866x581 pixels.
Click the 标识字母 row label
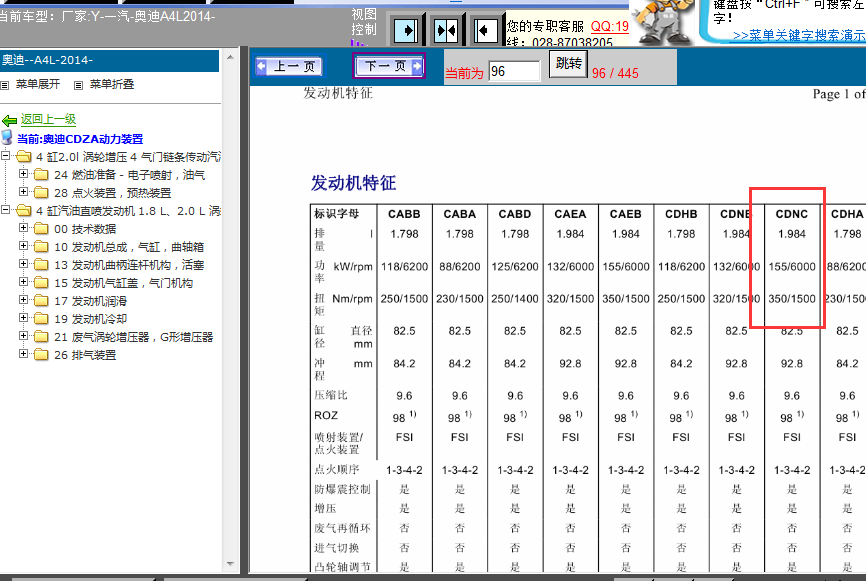(x=336, y=214)
